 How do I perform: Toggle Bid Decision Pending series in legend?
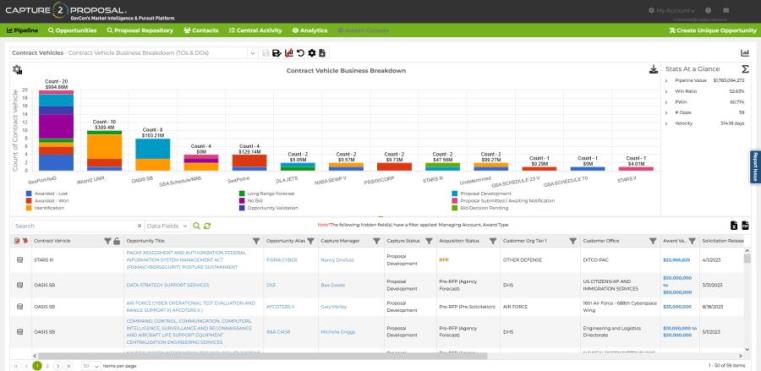tap(480, 208)
